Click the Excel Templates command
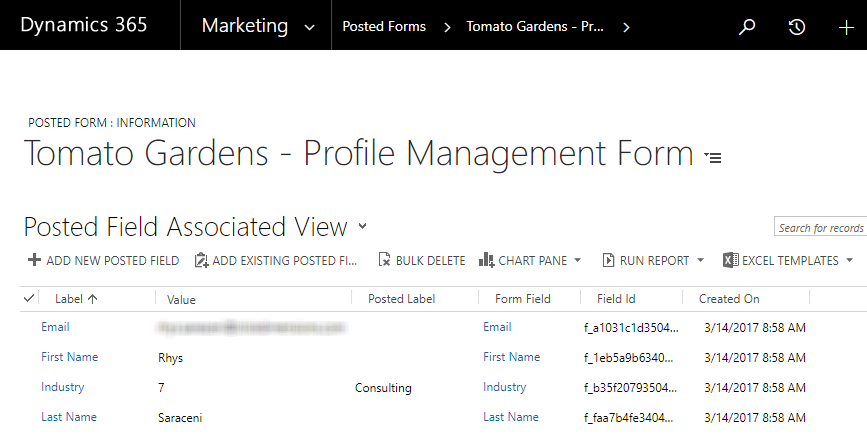 tap(788, 260)
